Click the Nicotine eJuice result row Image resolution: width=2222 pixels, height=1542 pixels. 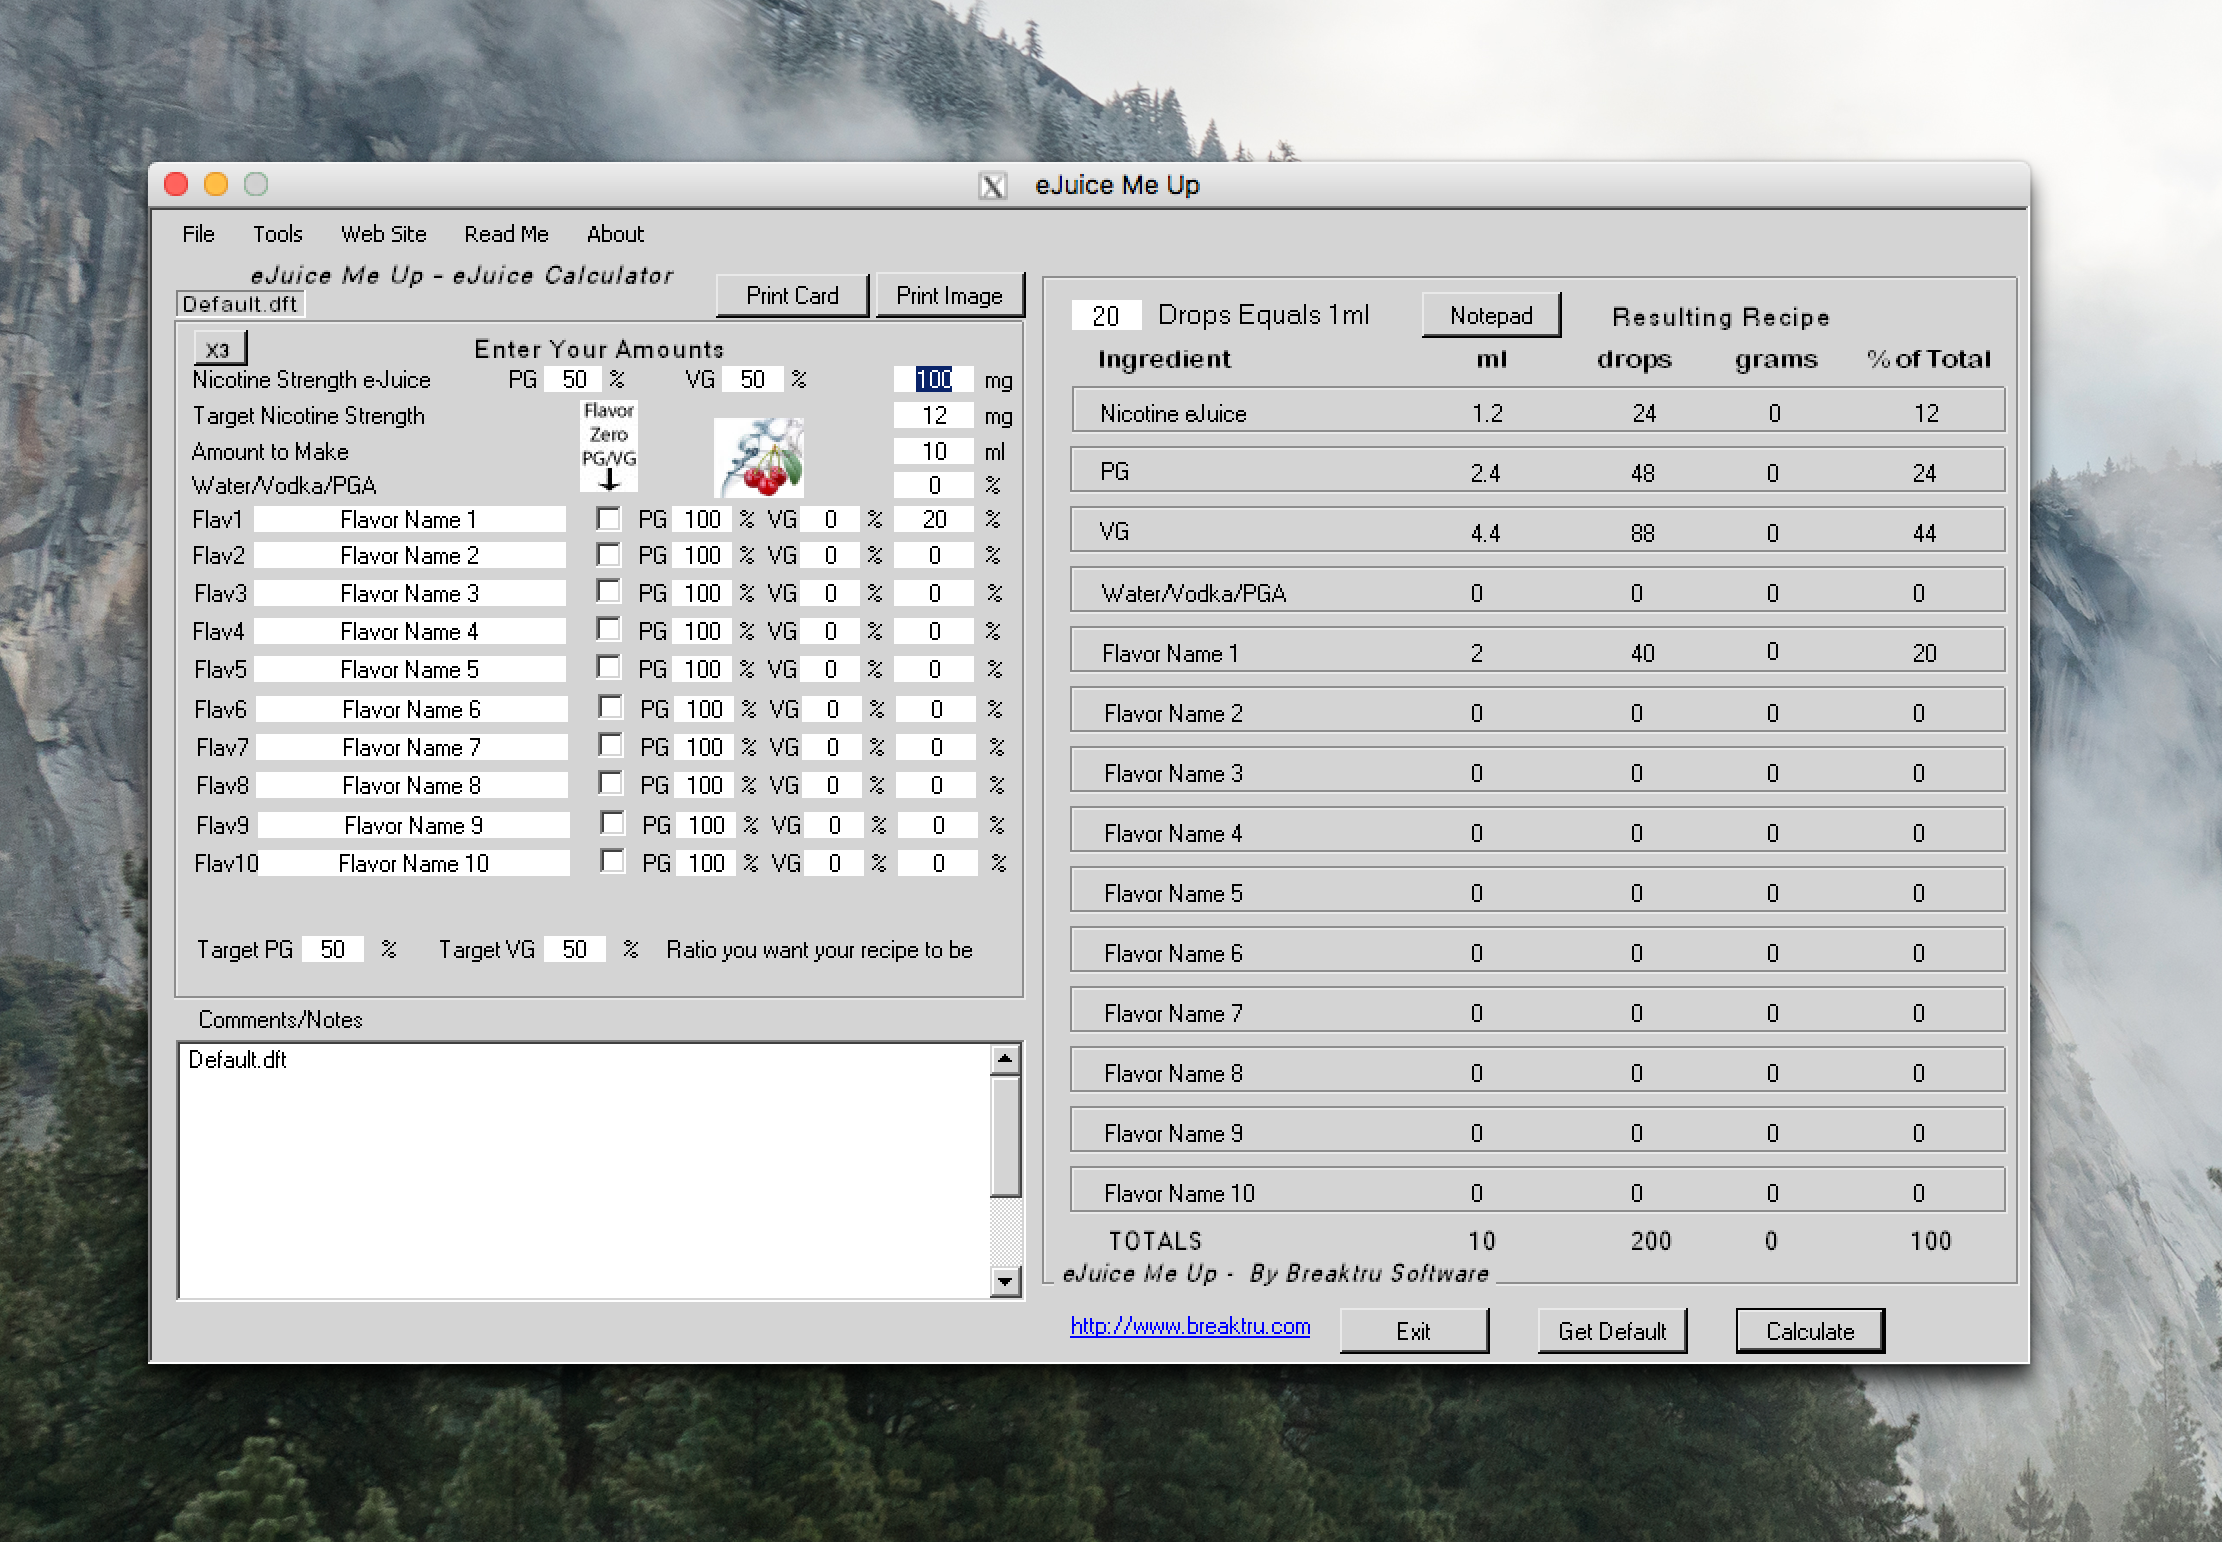pos(1538,412)
